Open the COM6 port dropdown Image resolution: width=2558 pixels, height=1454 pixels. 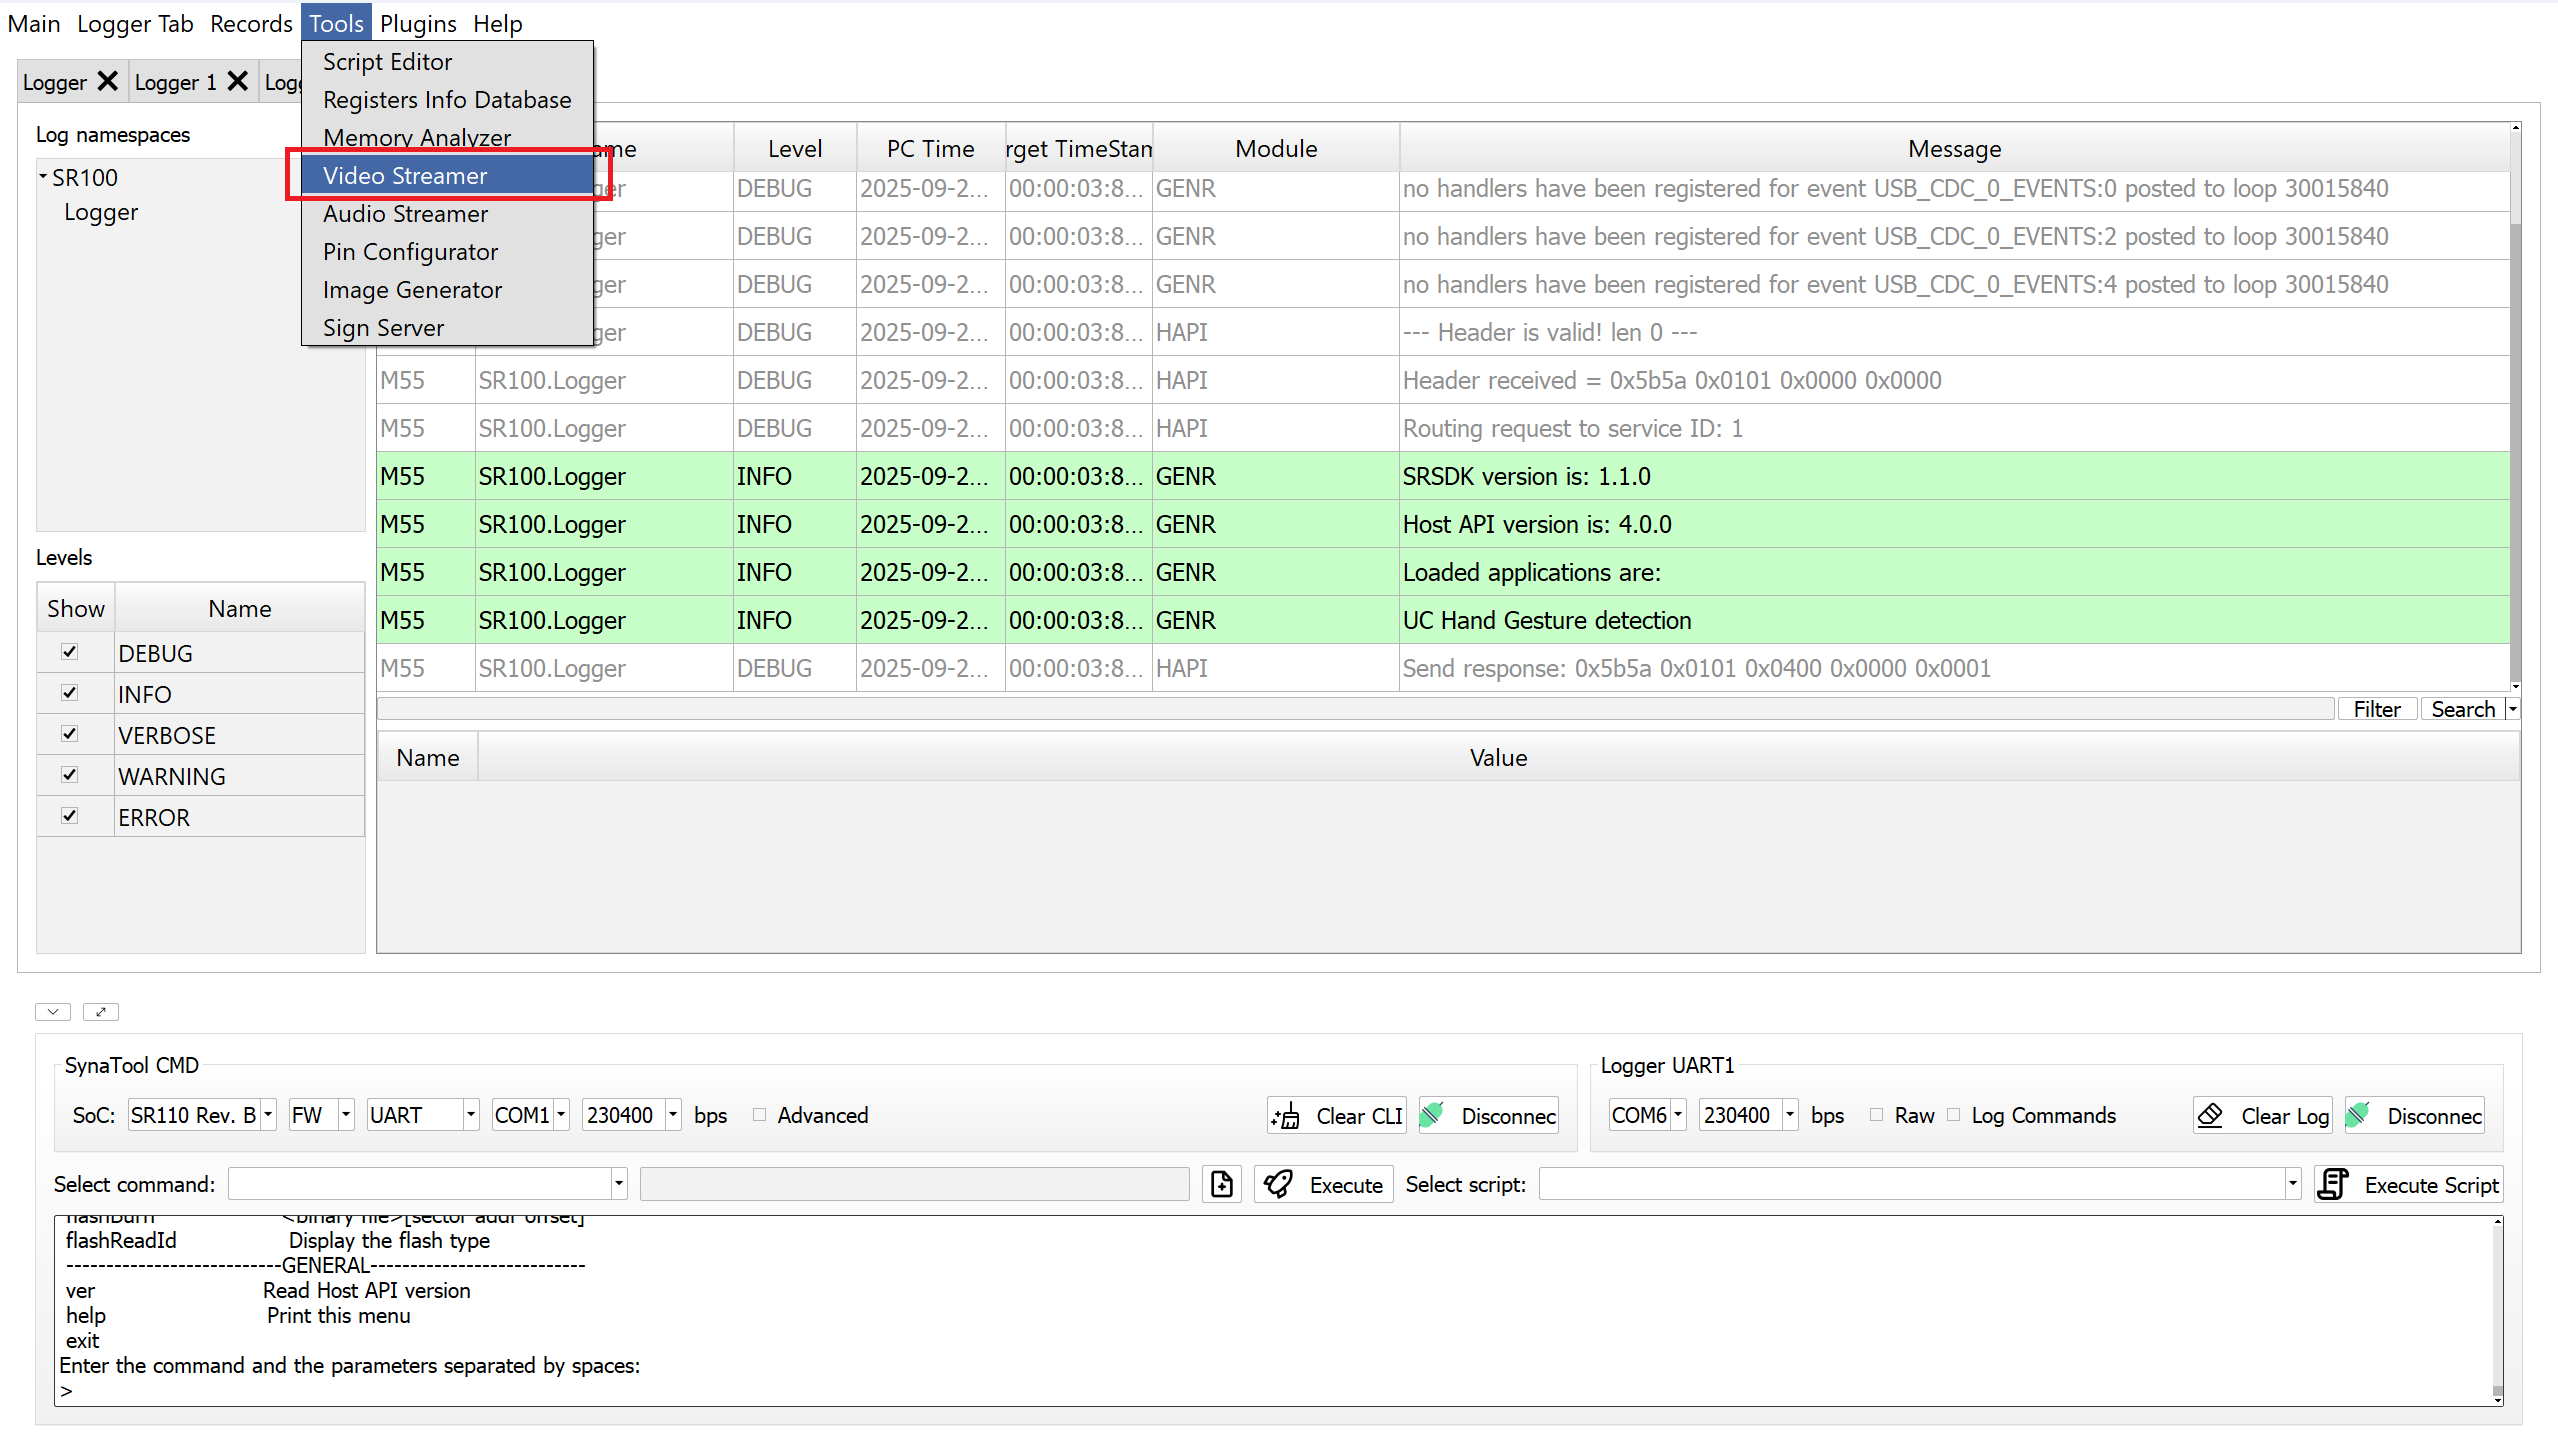point(1677,1115)
